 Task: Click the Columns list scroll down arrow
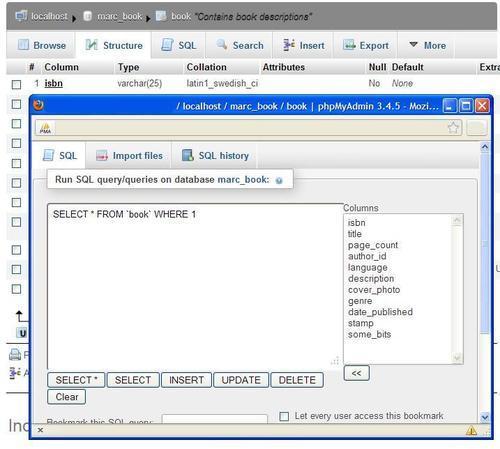click(457, 358)
